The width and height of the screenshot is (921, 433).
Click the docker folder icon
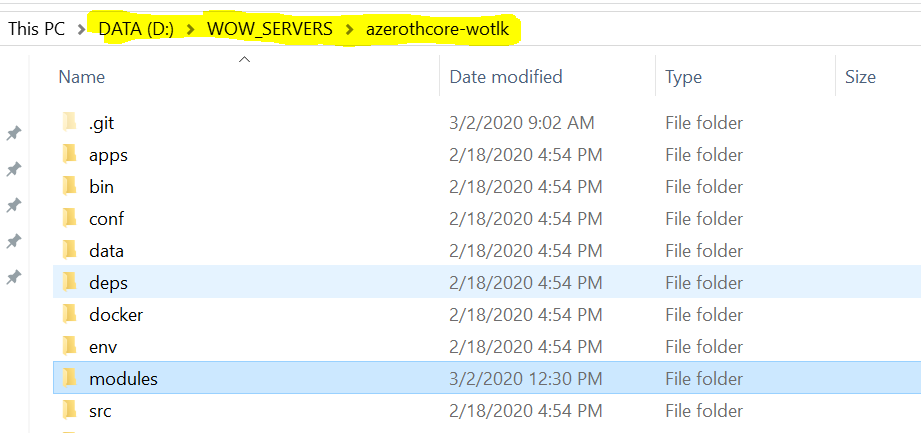[69, 314]
